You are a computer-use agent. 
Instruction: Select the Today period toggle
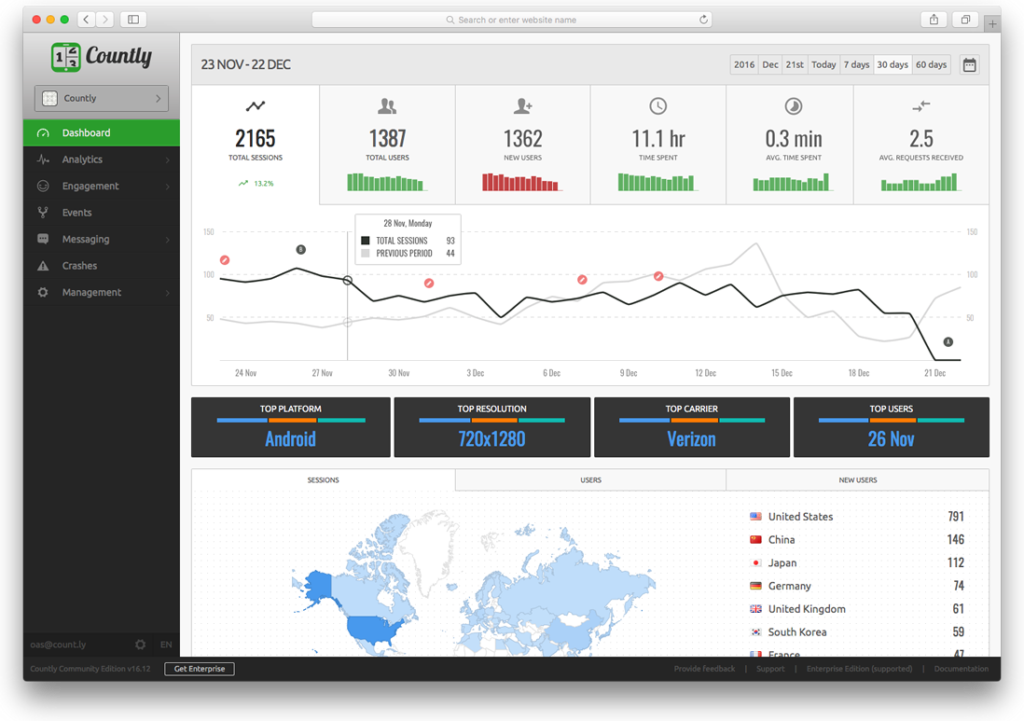(823, 65)
